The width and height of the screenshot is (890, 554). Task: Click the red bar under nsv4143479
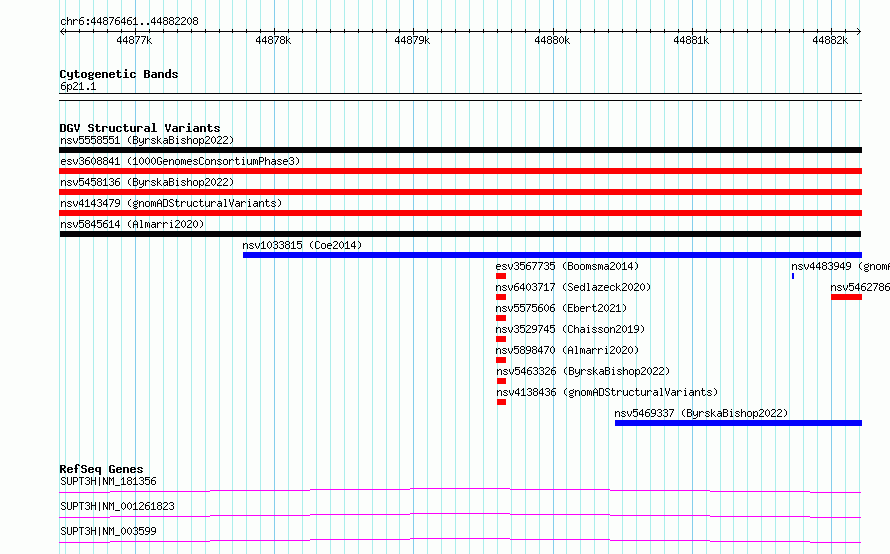pos(460,213)
